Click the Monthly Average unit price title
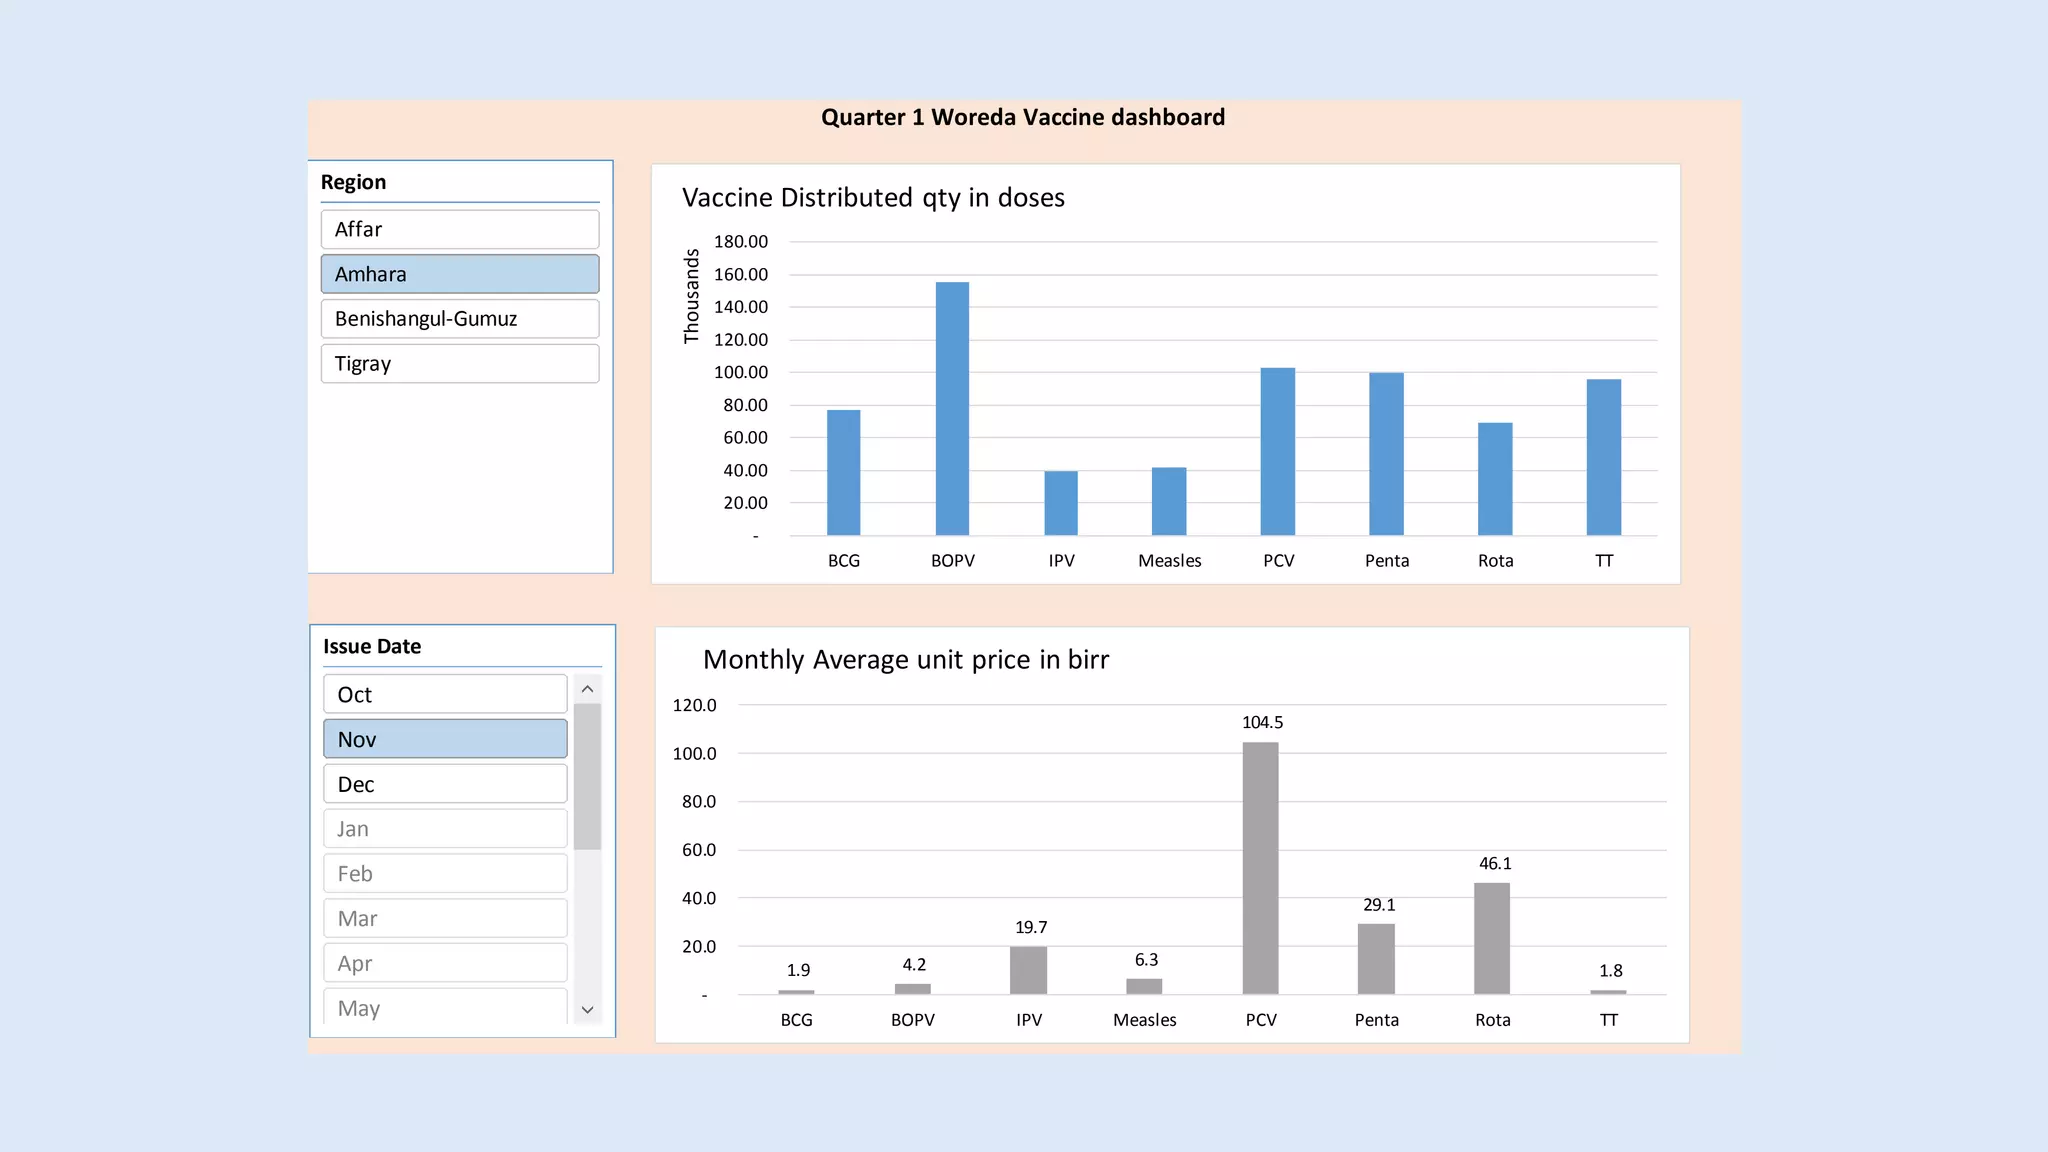 click(906, 660)
